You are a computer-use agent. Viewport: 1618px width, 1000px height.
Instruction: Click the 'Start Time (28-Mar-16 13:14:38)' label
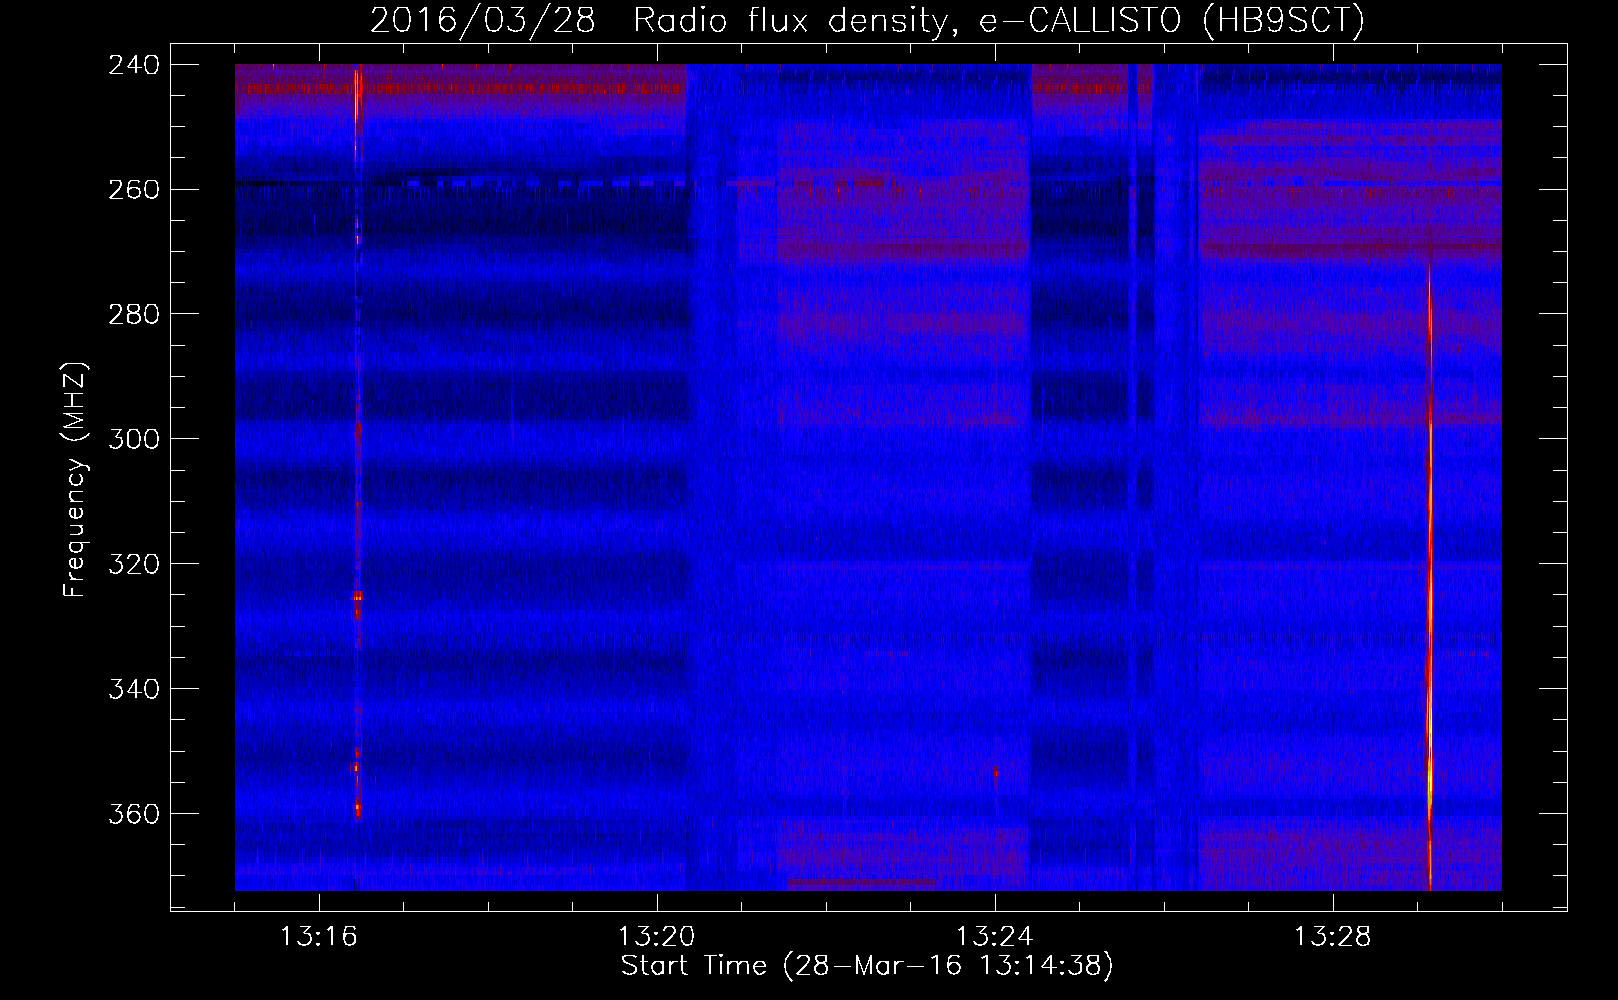(867, 966)
